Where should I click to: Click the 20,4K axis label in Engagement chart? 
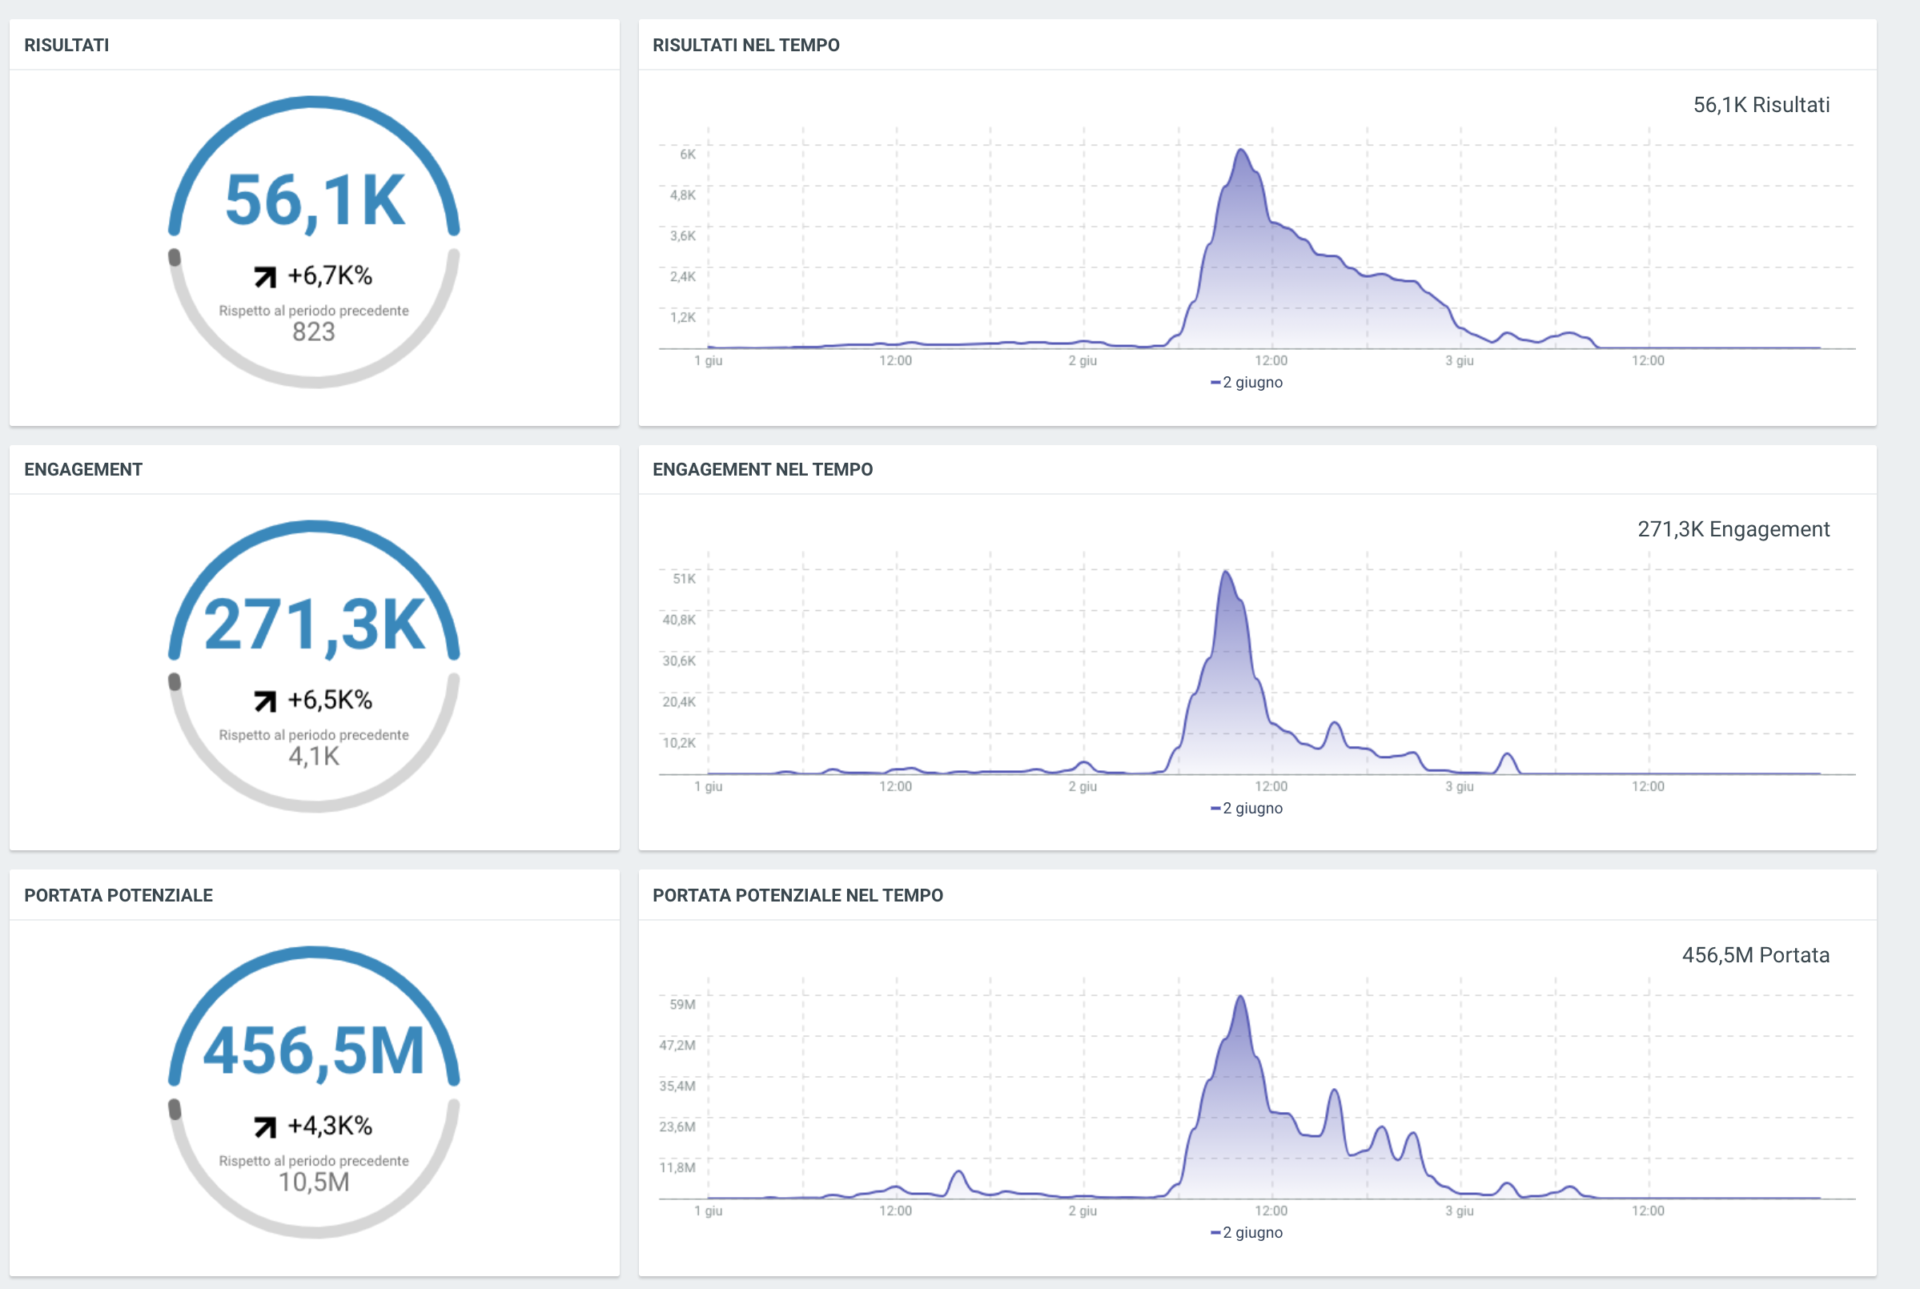coord(679,701)
